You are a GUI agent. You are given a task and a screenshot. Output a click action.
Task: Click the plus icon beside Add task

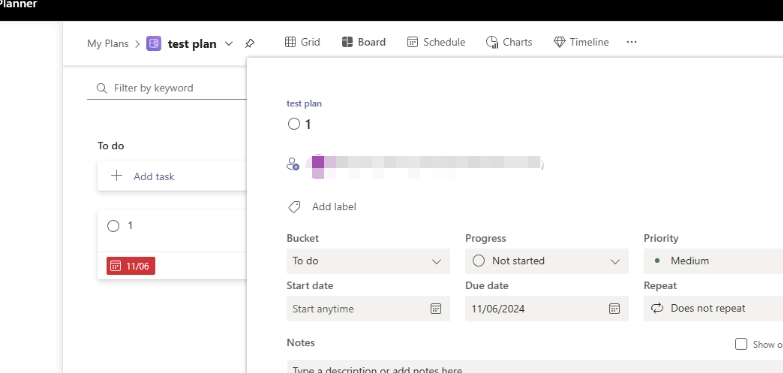[x=116, y=176]
